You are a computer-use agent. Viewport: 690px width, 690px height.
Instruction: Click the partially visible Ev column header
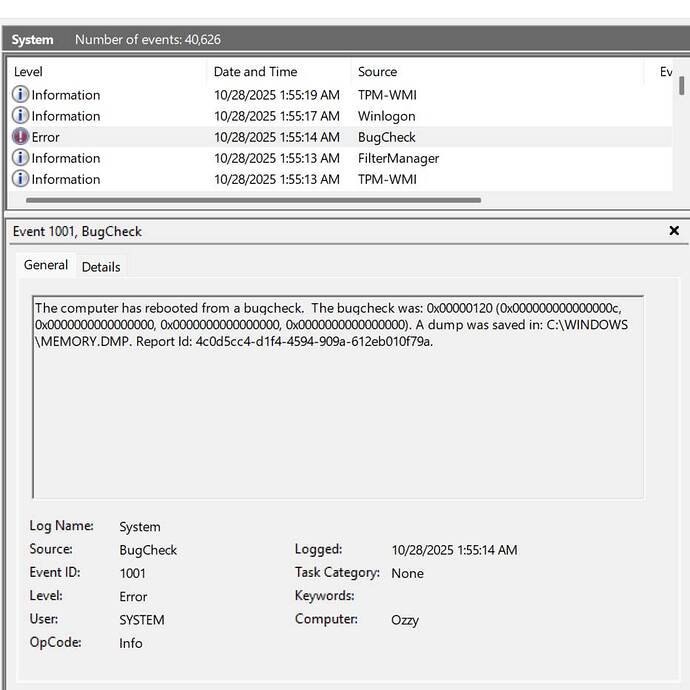(665, 72)
